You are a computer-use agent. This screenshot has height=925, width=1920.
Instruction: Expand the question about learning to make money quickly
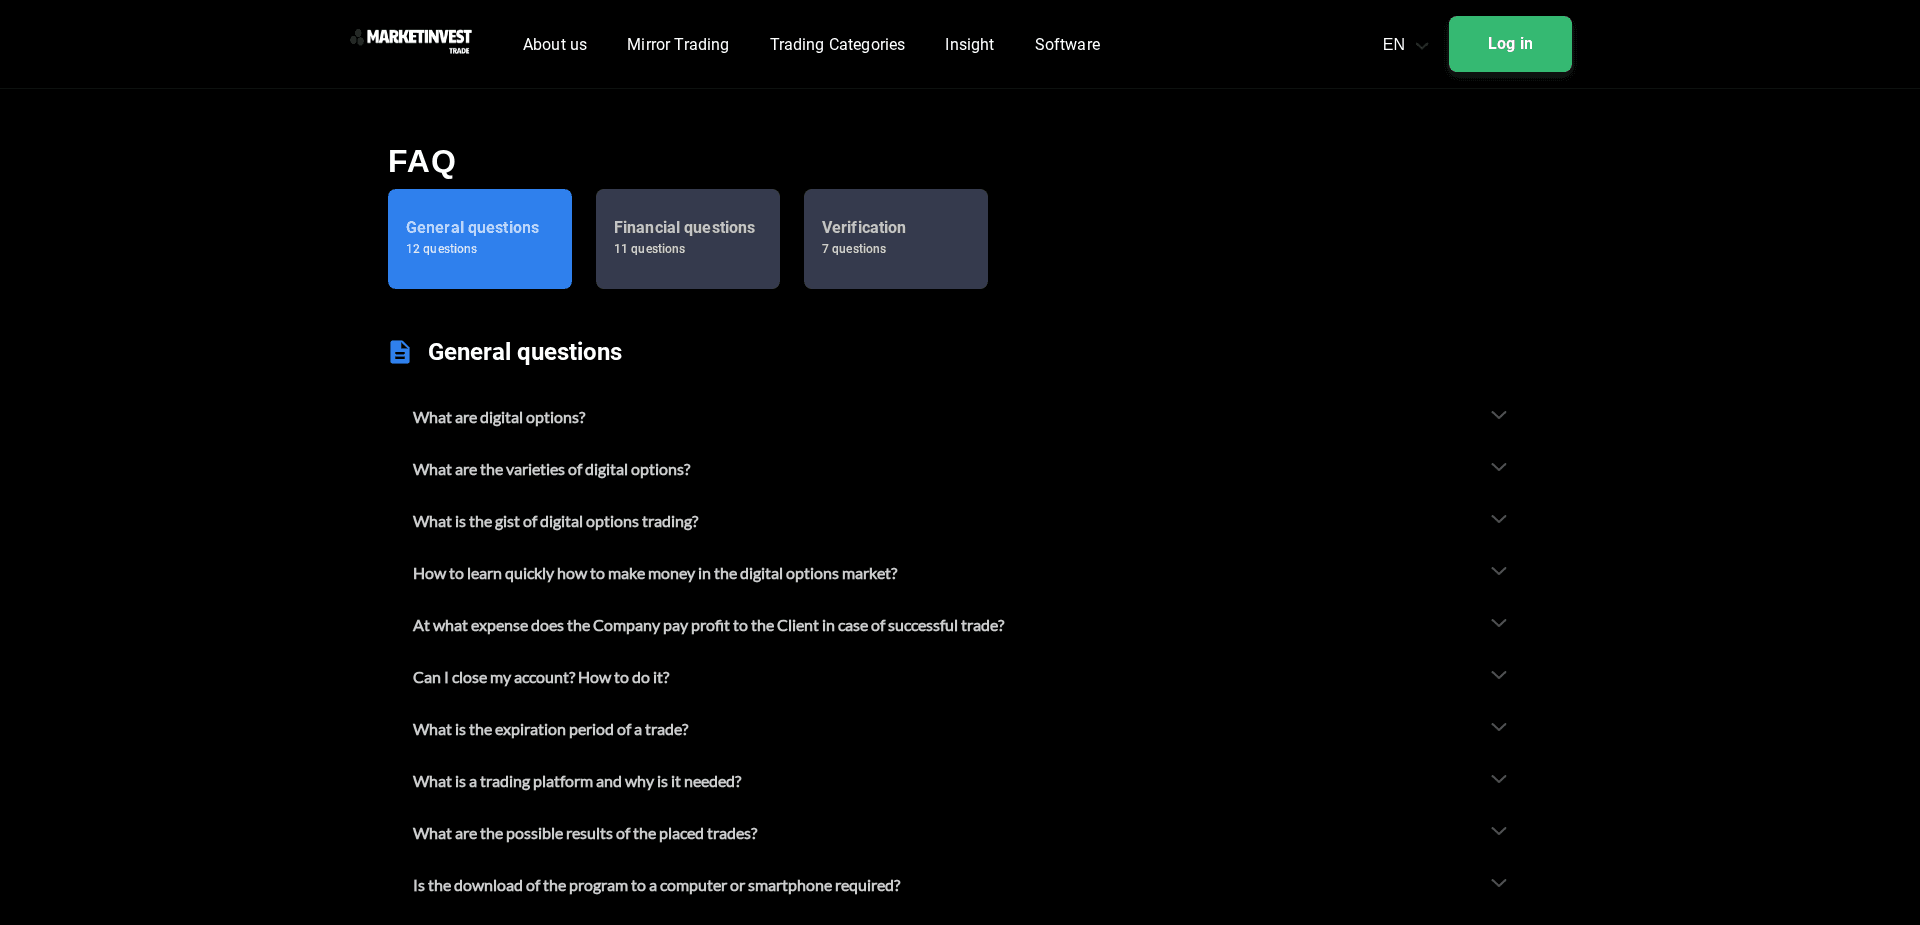coord(1498,572)
